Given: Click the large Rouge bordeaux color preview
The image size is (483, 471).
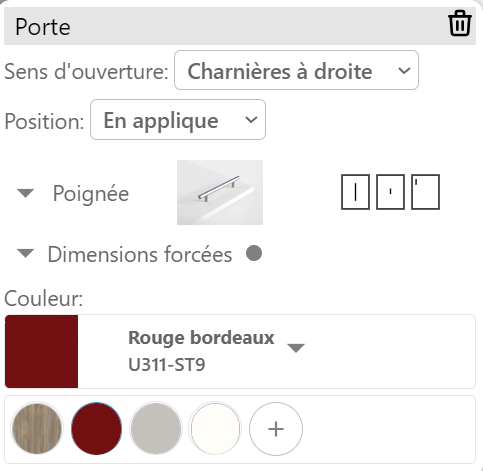Looking at the screenshot, I should 41,351.
